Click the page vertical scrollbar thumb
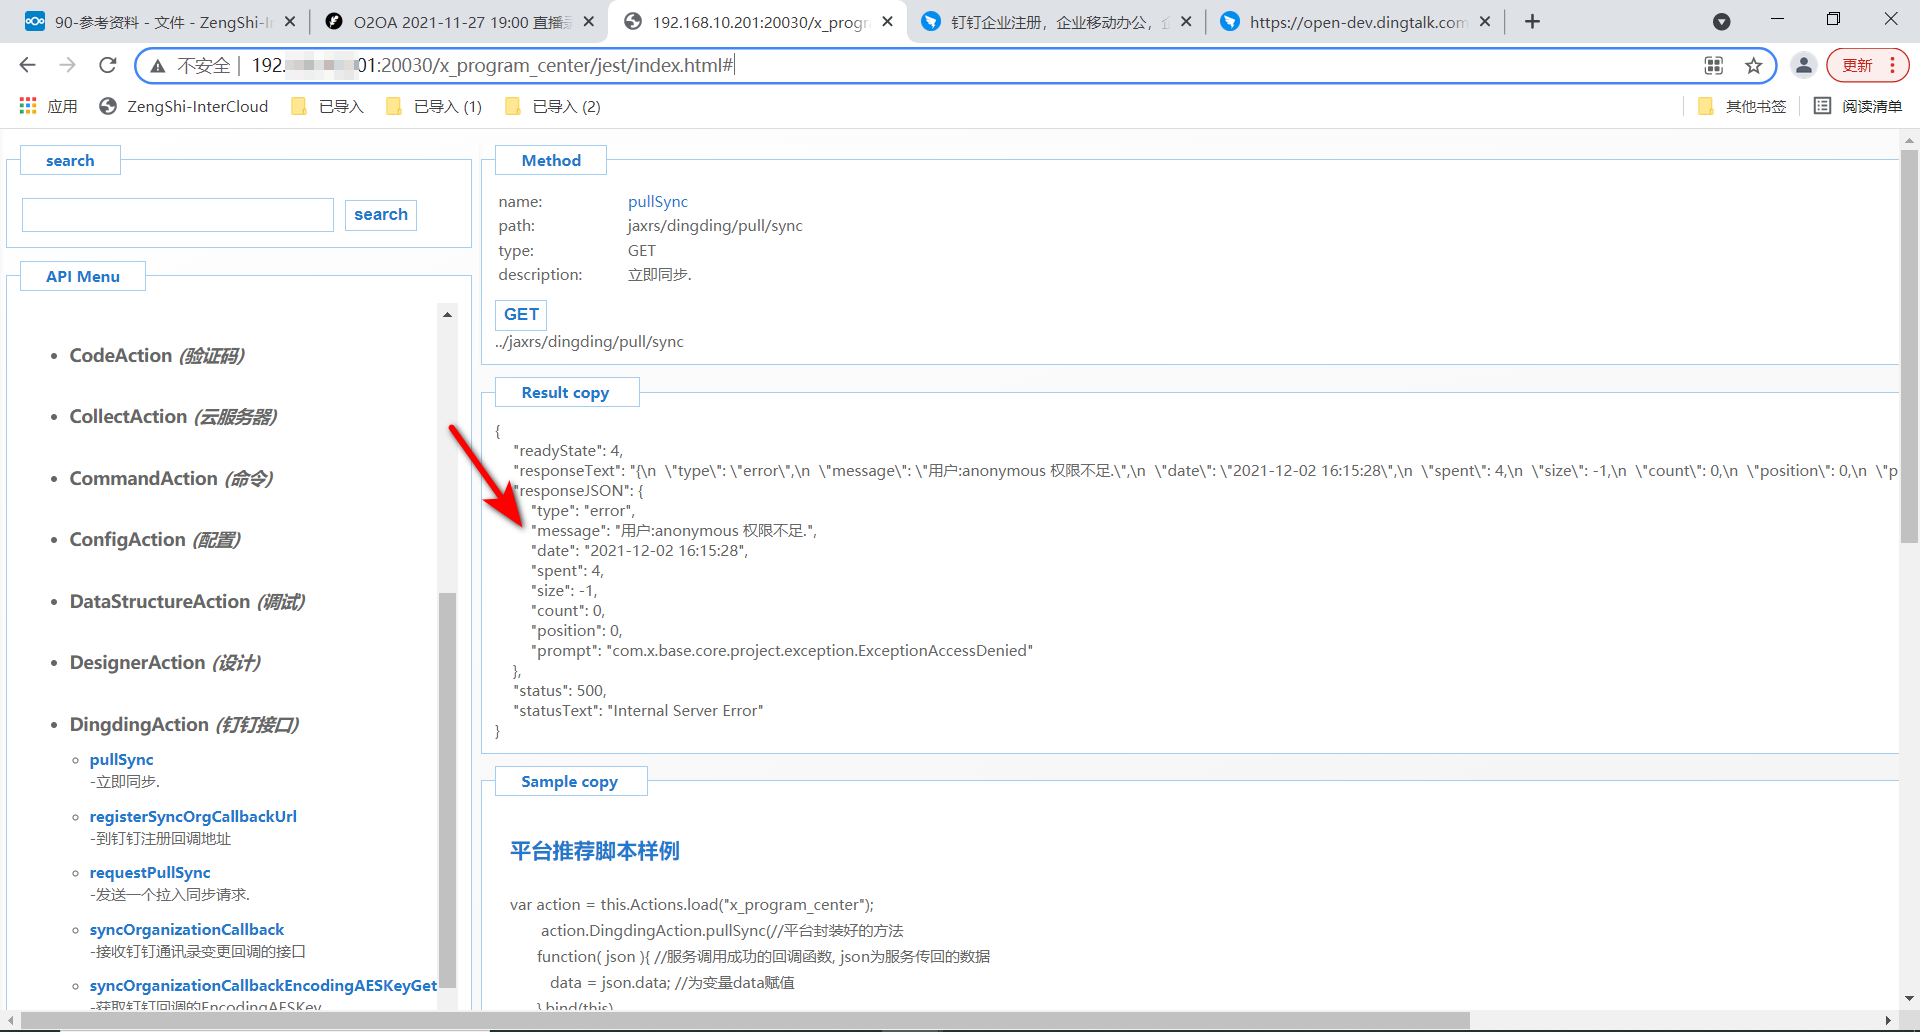 [1909, 346]
